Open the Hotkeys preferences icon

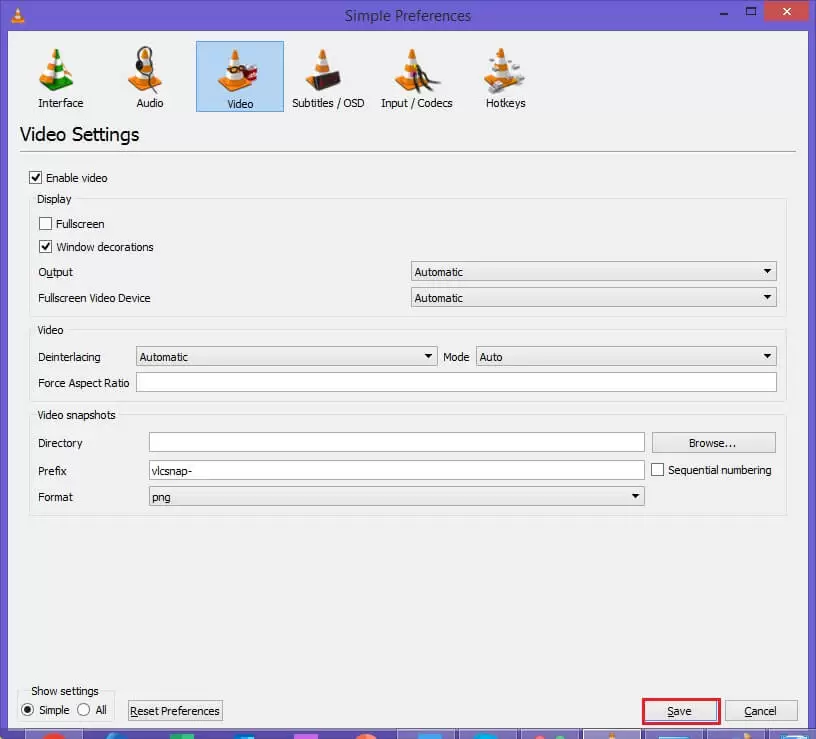click(503, 70)
